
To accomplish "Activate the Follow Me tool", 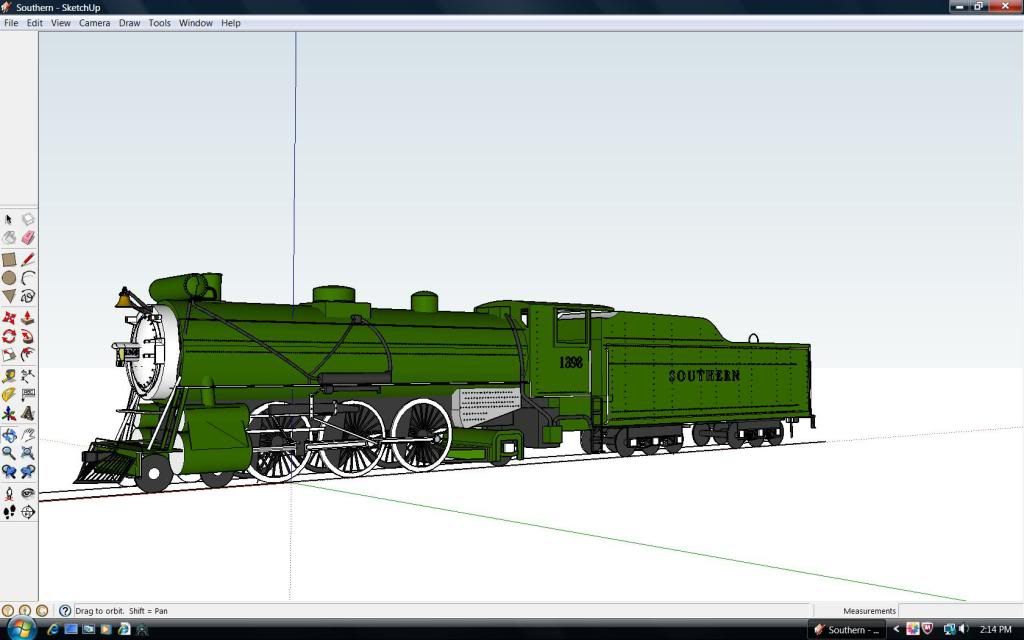I will pyautogui.click(x=27, y=336).
